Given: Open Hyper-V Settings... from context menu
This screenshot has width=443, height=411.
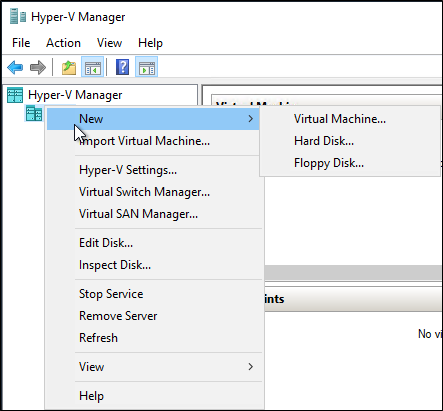Looking at the screenshot, I should (128, 170).
